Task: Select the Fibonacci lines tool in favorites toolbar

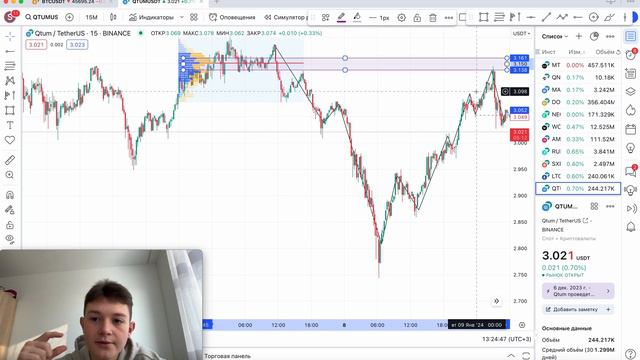Action: [x=499, y=17]
